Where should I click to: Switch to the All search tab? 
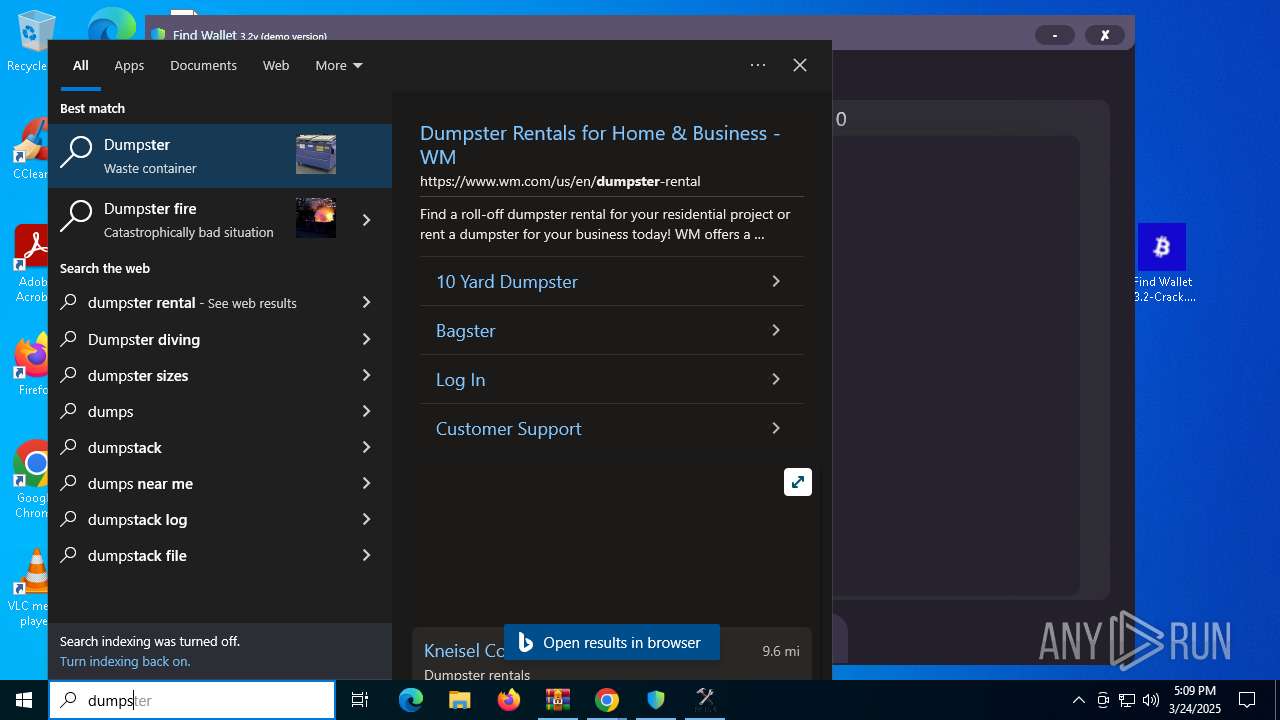click(x=81, y=65)
